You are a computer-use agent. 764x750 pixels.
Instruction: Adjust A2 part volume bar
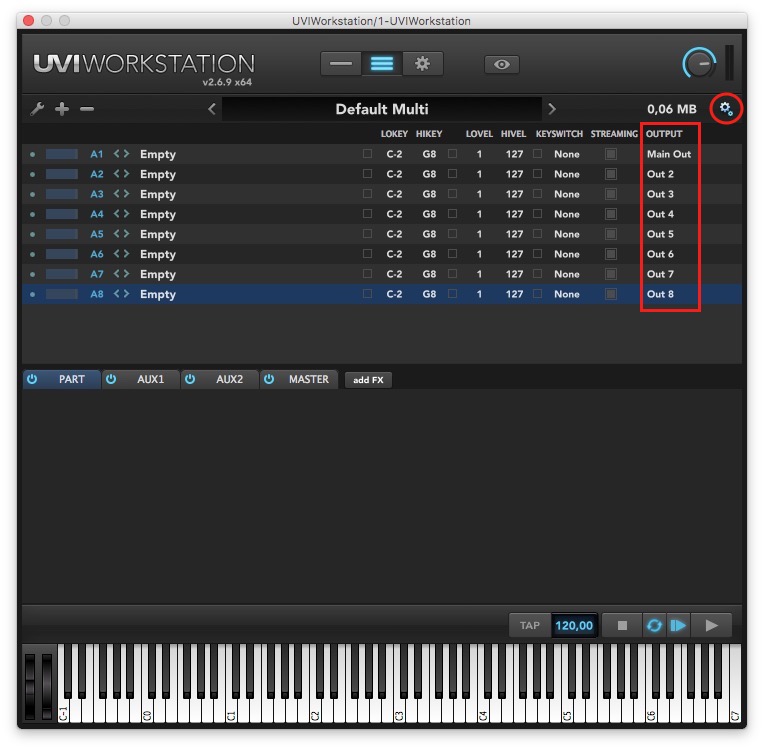(x=61, y=174)
